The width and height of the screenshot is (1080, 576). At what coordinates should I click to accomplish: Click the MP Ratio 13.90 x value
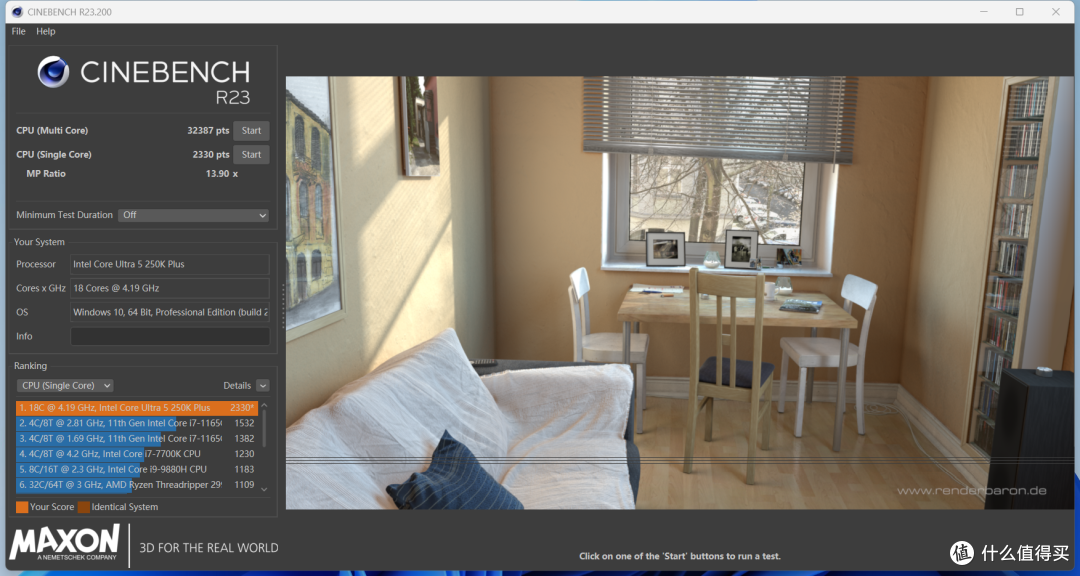pyautogui.click(x=222, y=174)
